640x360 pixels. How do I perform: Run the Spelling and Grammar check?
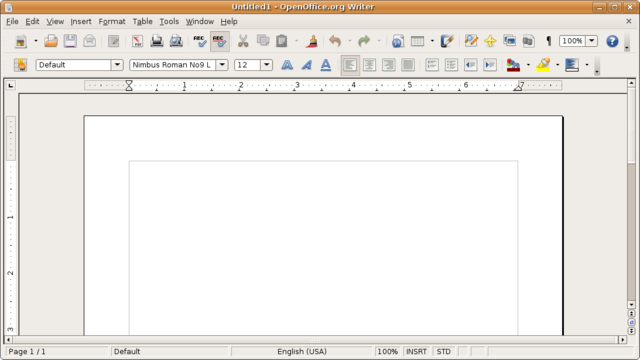pyautogui.click(x=200, y=41)
